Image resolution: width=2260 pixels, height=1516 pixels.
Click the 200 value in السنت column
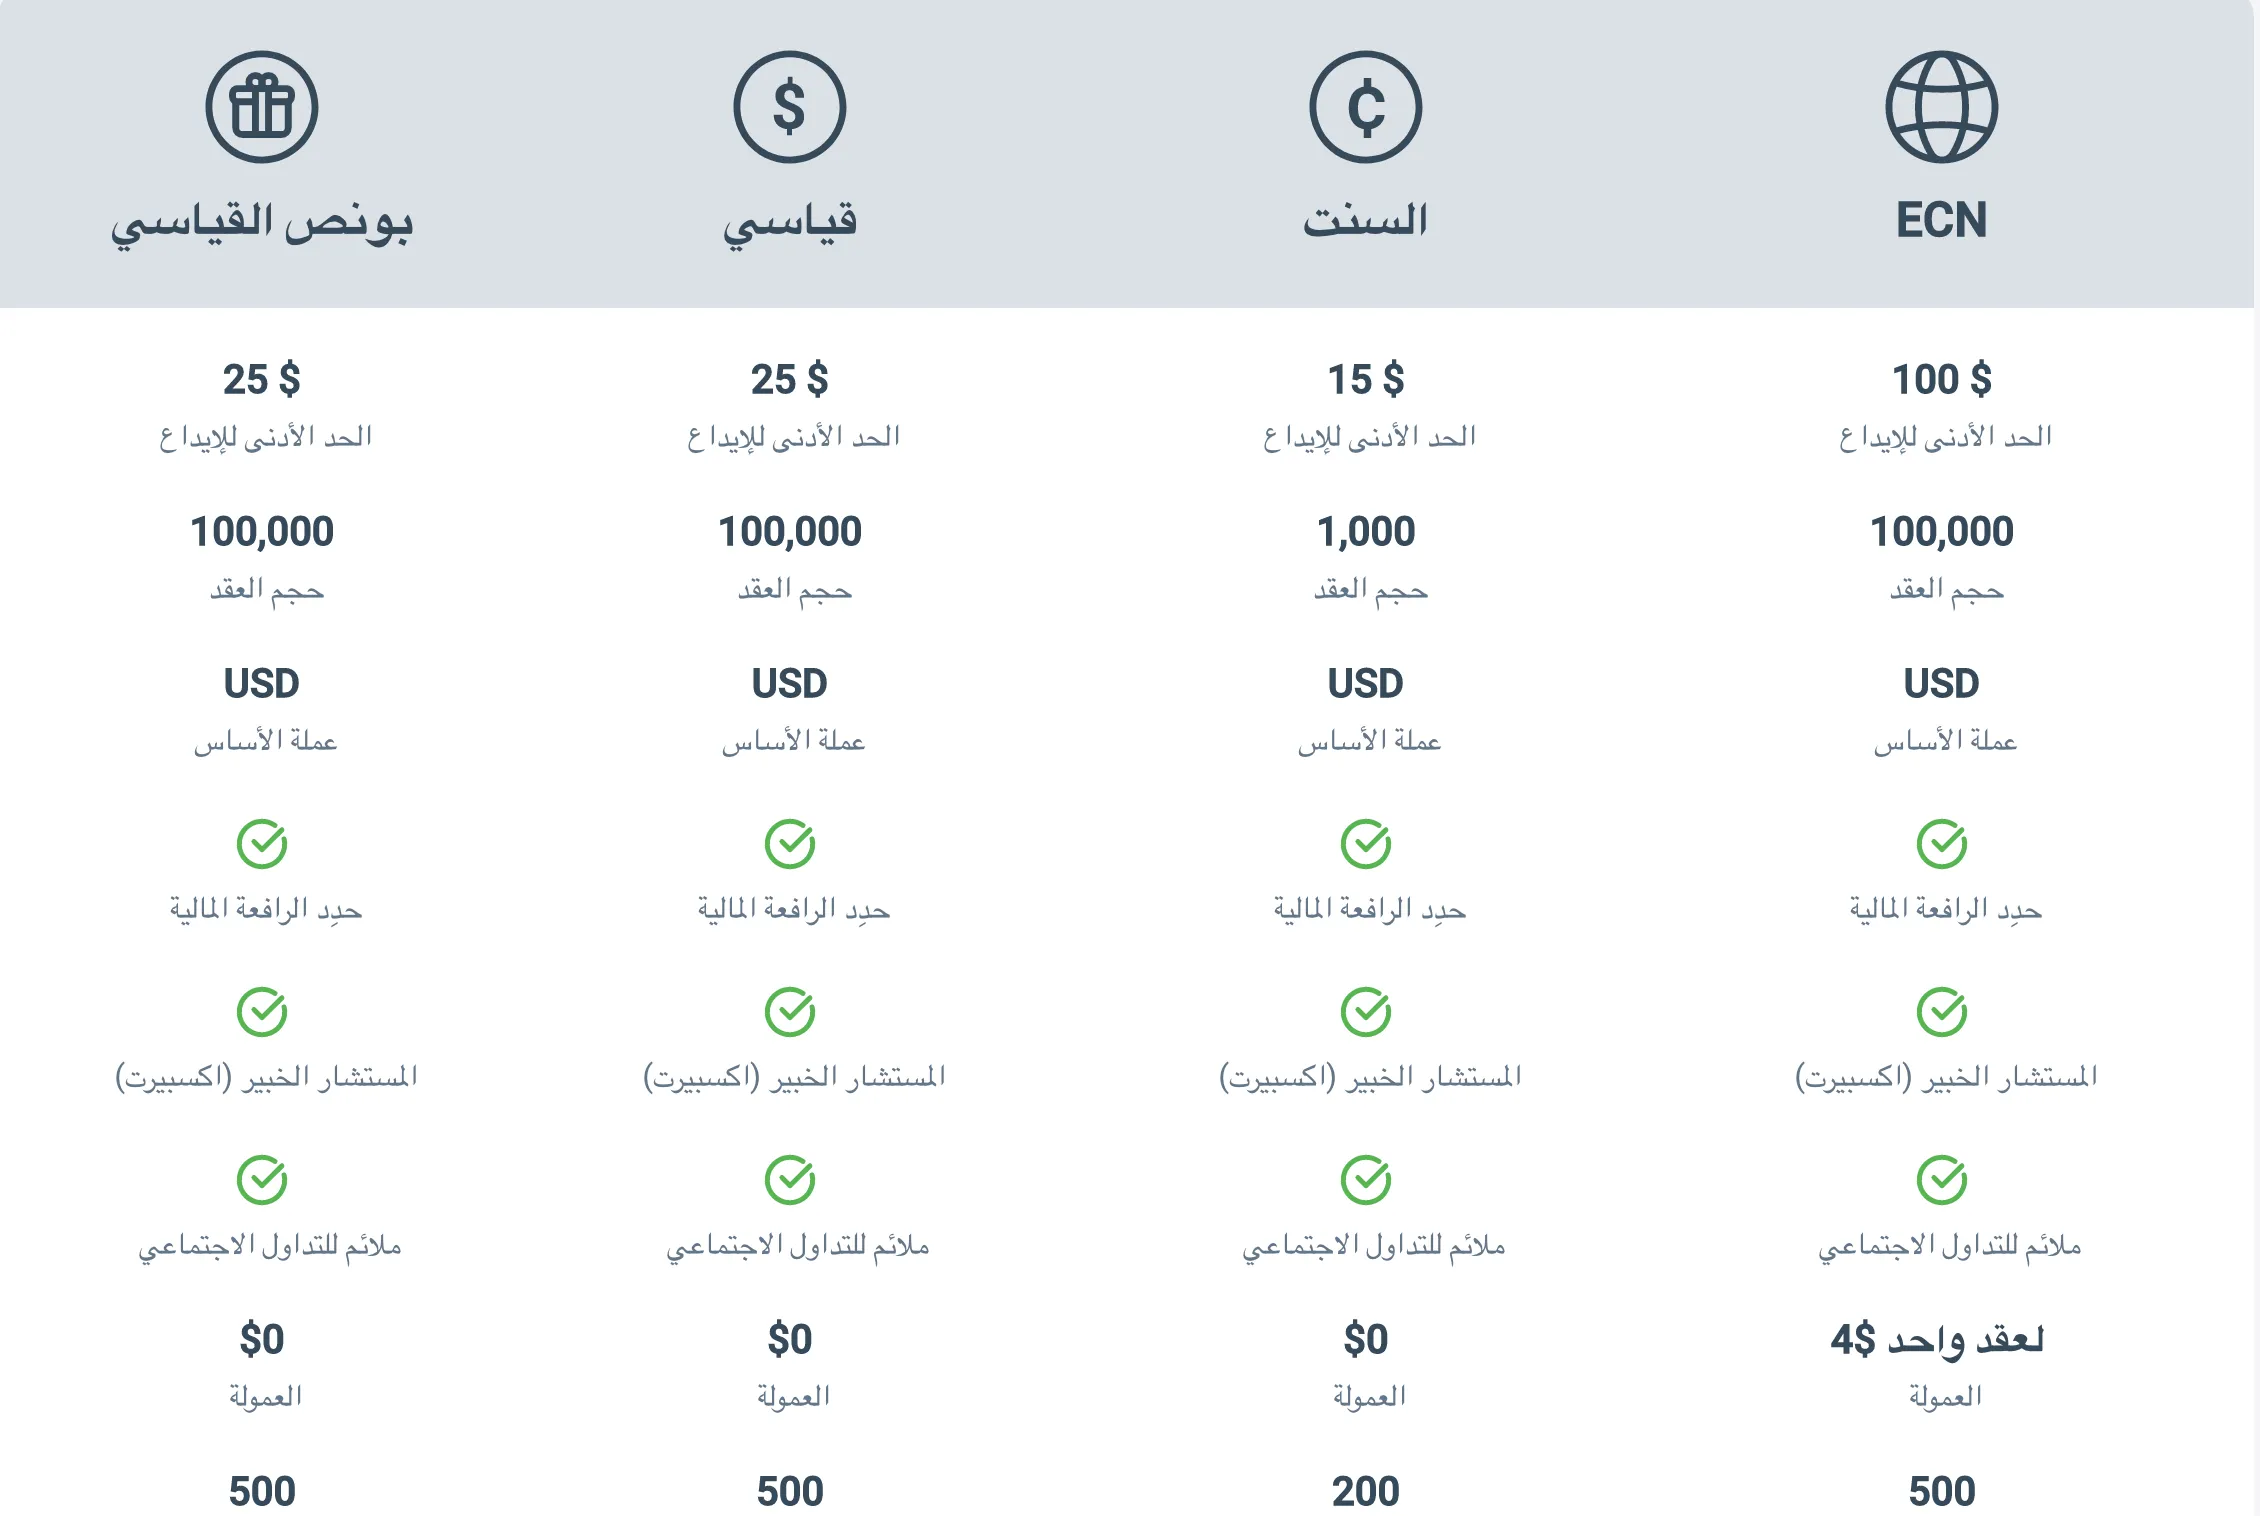click(1366, 1492)
